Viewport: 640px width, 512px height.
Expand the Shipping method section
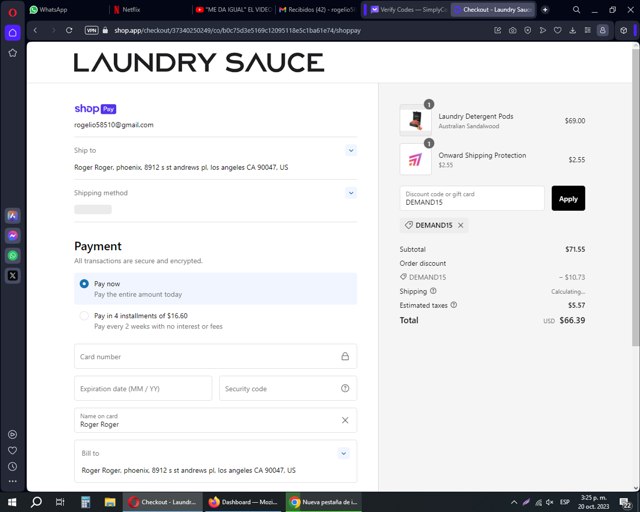(351, 193)
